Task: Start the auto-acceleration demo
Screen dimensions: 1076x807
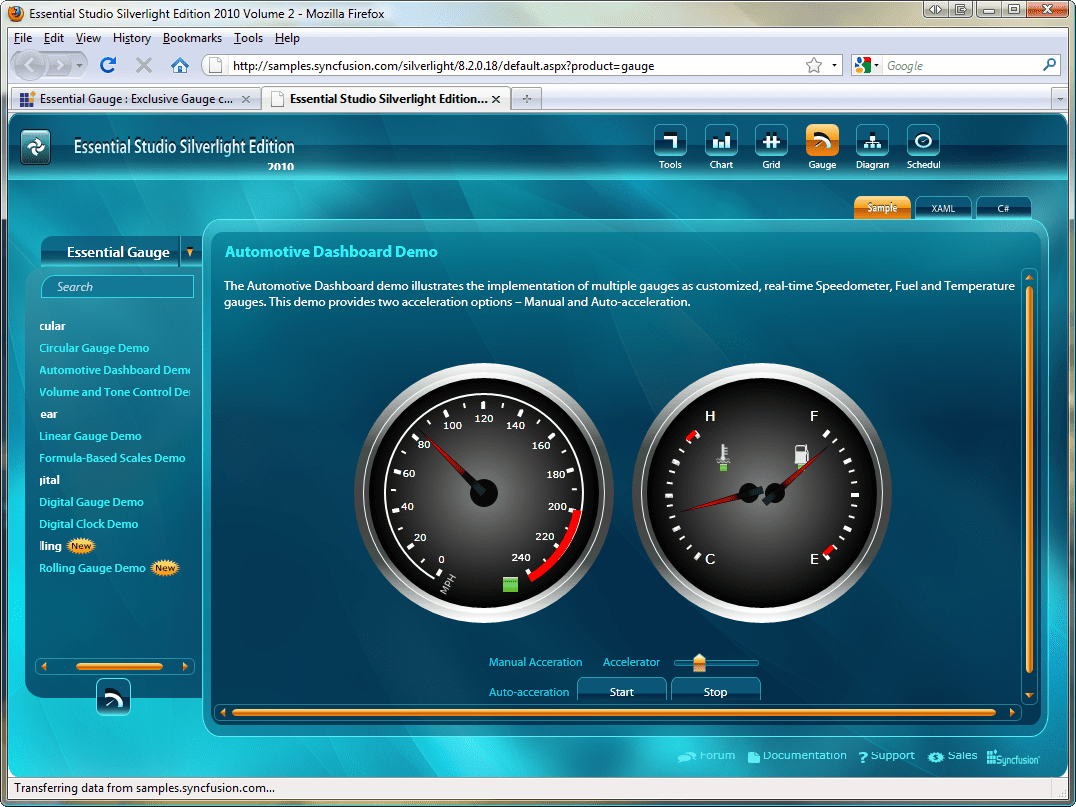Action: 621,691
